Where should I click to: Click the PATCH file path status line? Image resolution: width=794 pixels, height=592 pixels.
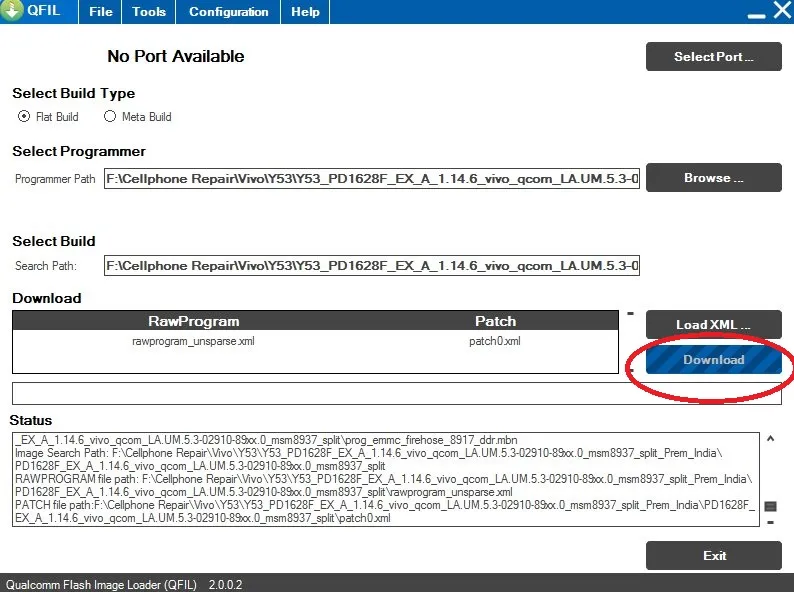(385, 511)
